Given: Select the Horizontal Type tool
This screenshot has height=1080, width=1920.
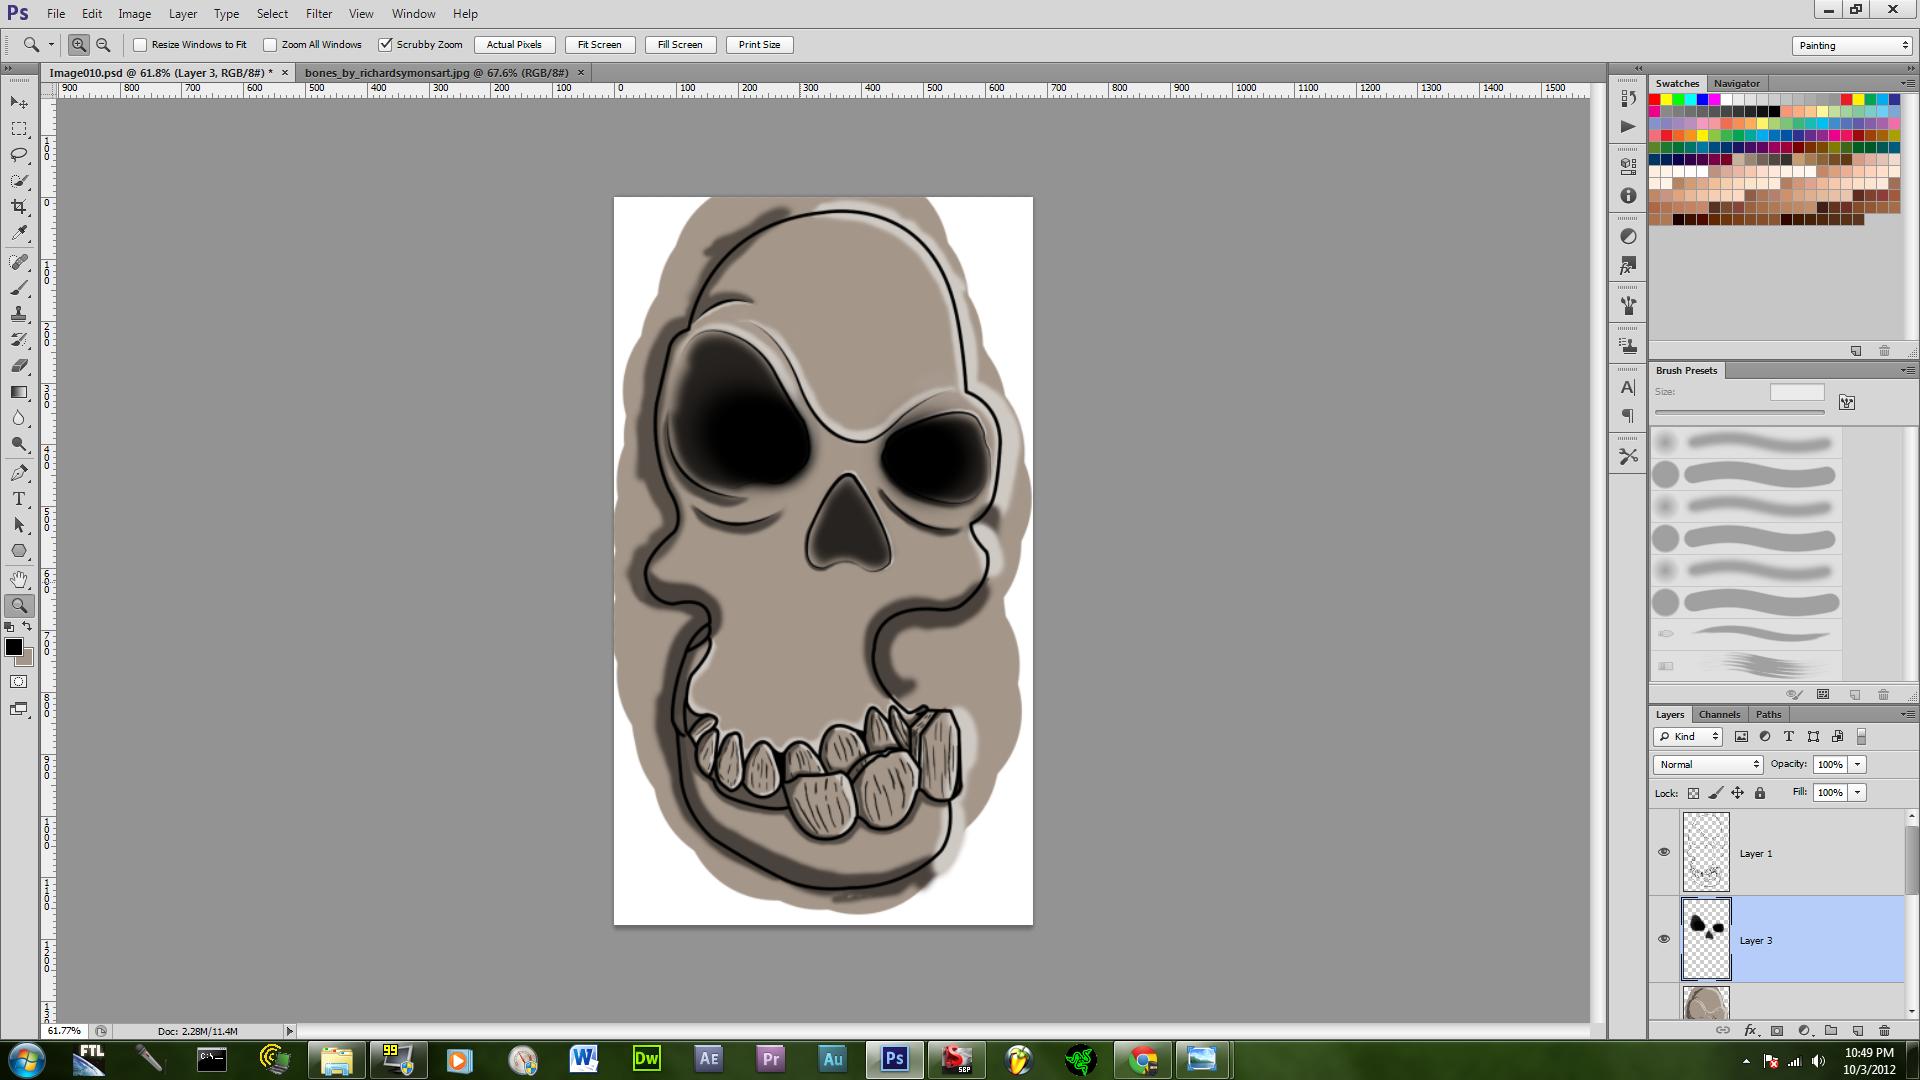Looking at the screenshot, I should click(x=19, y=499).
